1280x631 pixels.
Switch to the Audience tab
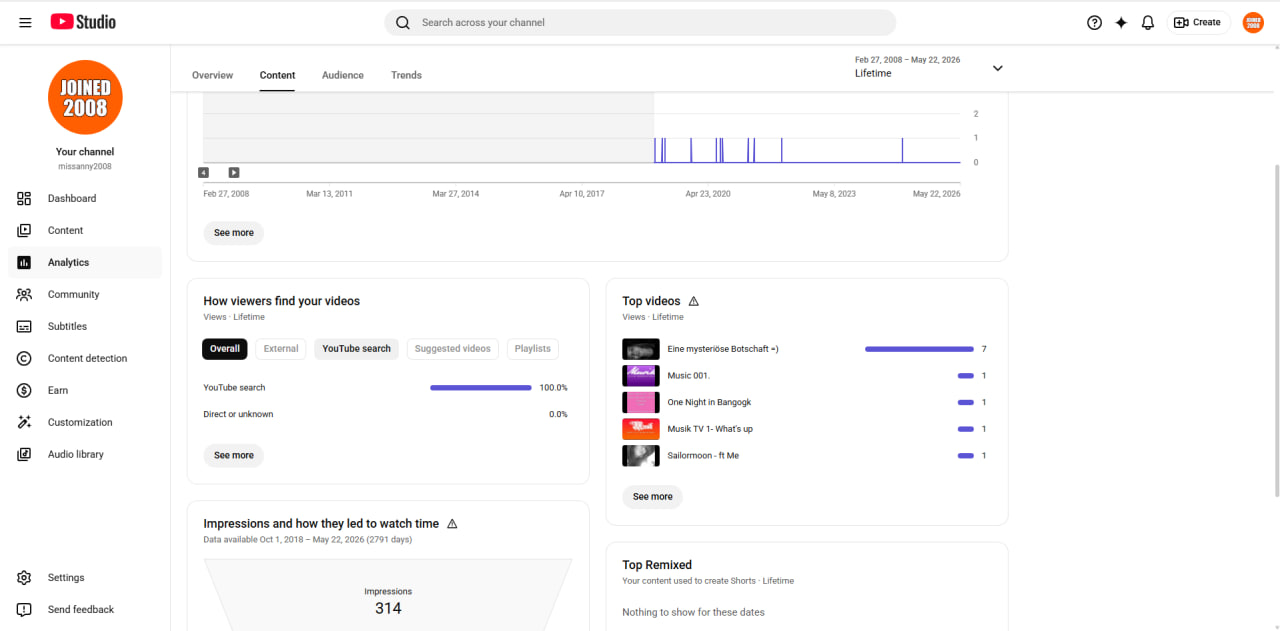[x=343, y=75]
